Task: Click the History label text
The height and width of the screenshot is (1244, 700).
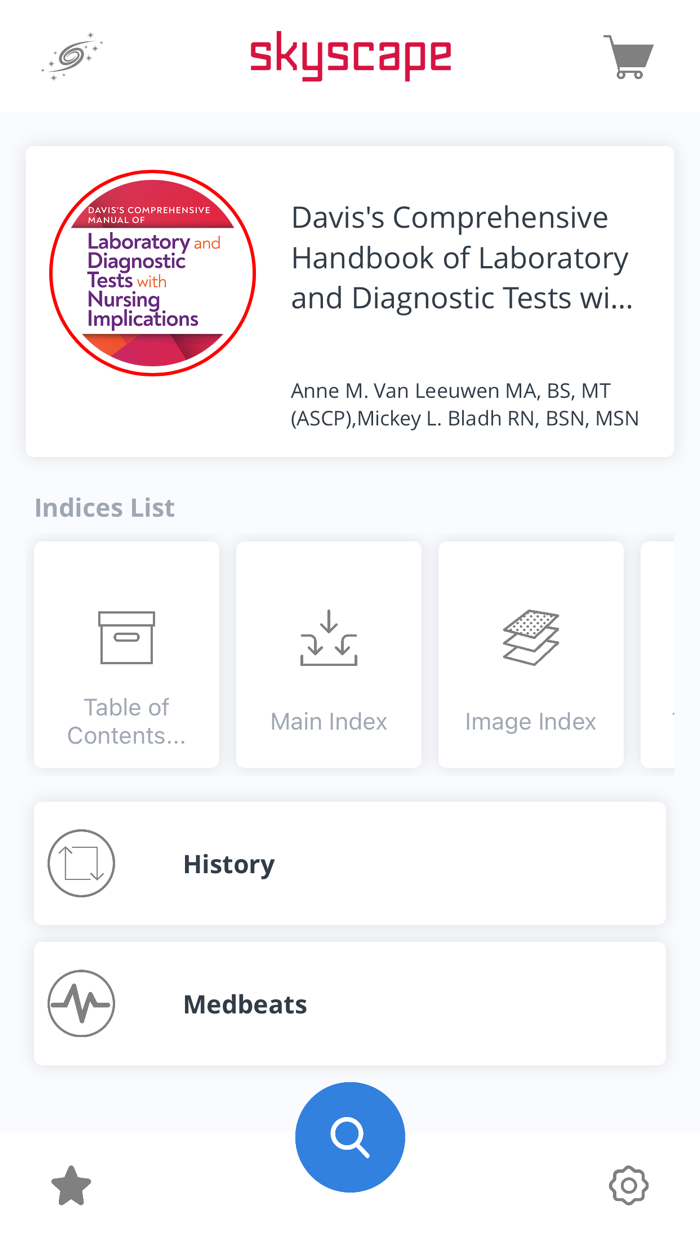Action: point(229,863)
